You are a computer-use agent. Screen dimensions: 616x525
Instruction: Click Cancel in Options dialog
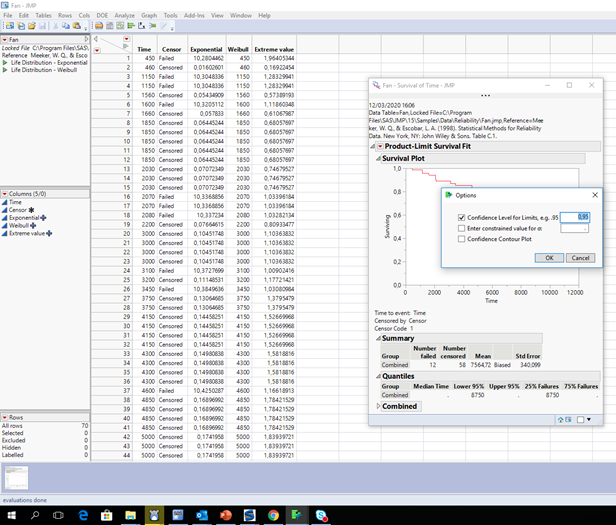coord(580,258)
